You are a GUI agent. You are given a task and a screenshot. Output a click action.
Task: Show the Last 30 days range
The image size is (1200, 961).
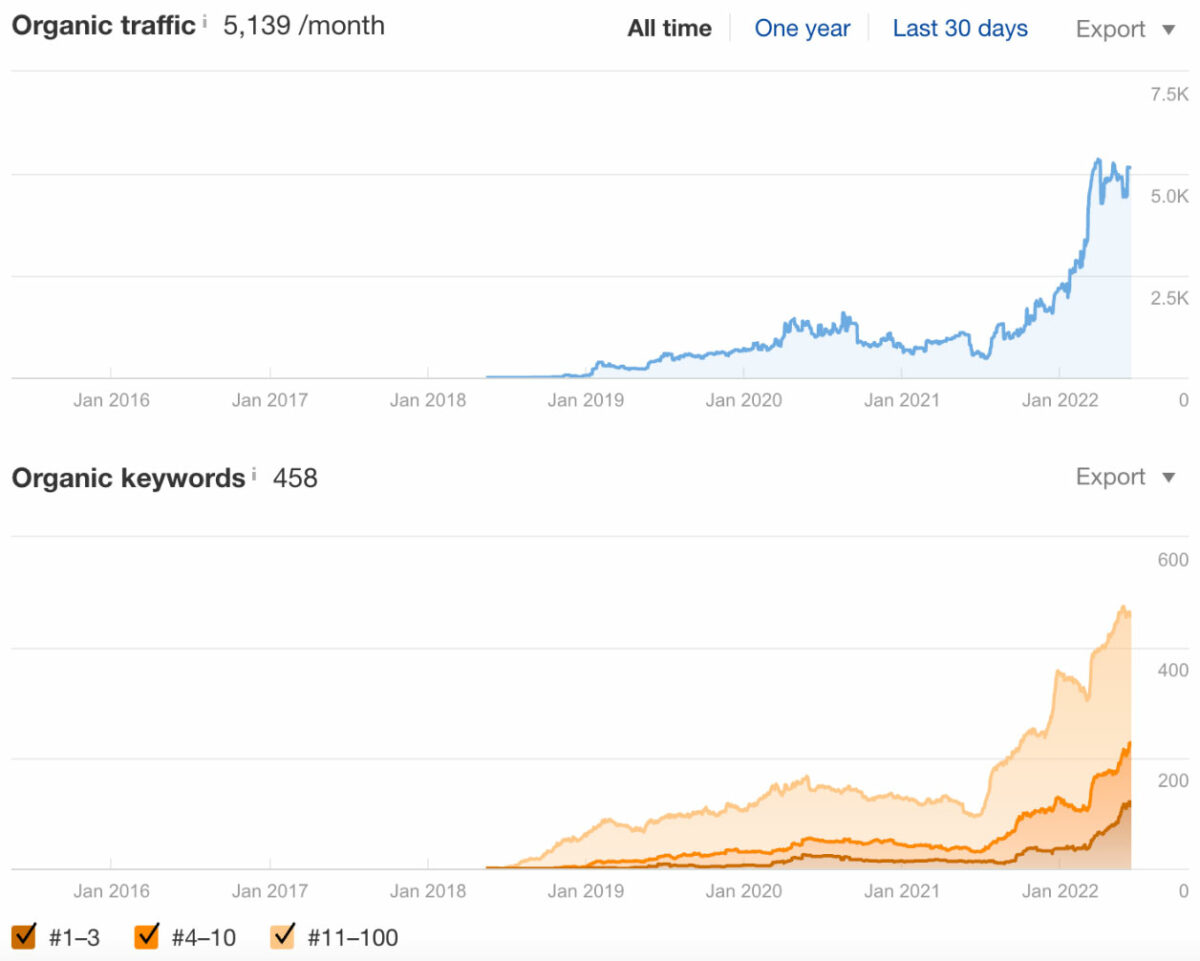[960, 29]
